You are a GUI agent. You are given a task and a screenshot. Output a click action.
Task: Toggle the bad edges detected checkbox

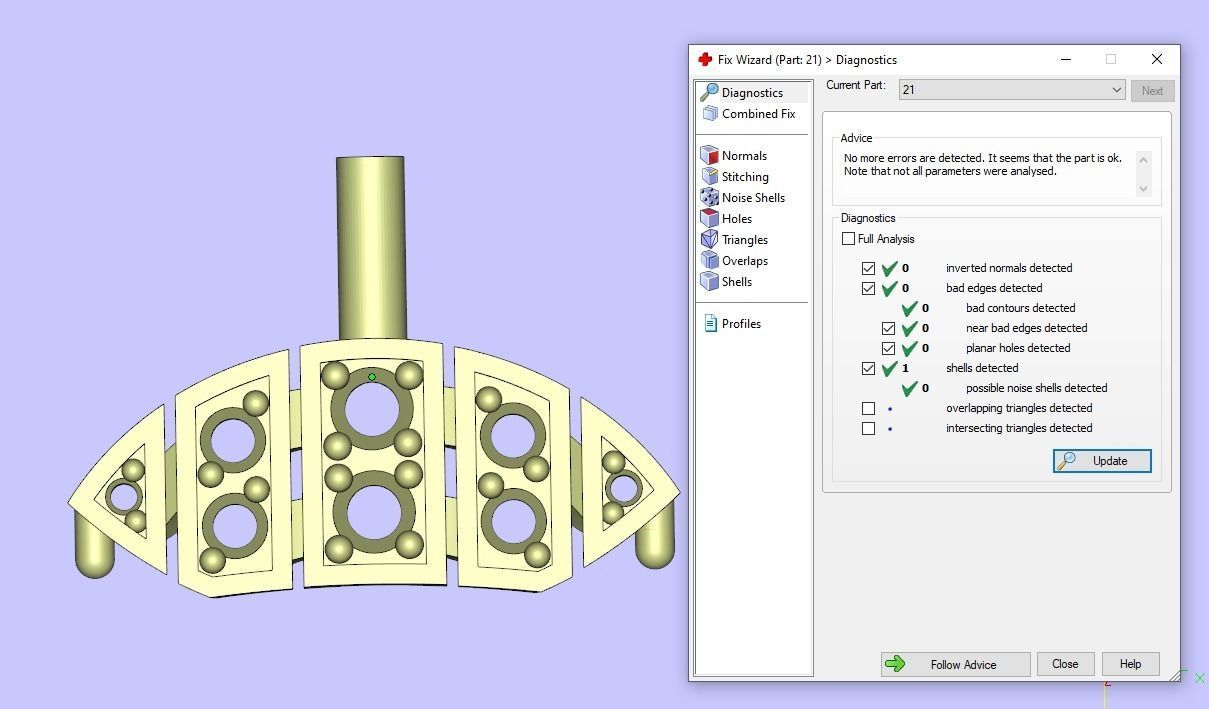click(868, 288)
